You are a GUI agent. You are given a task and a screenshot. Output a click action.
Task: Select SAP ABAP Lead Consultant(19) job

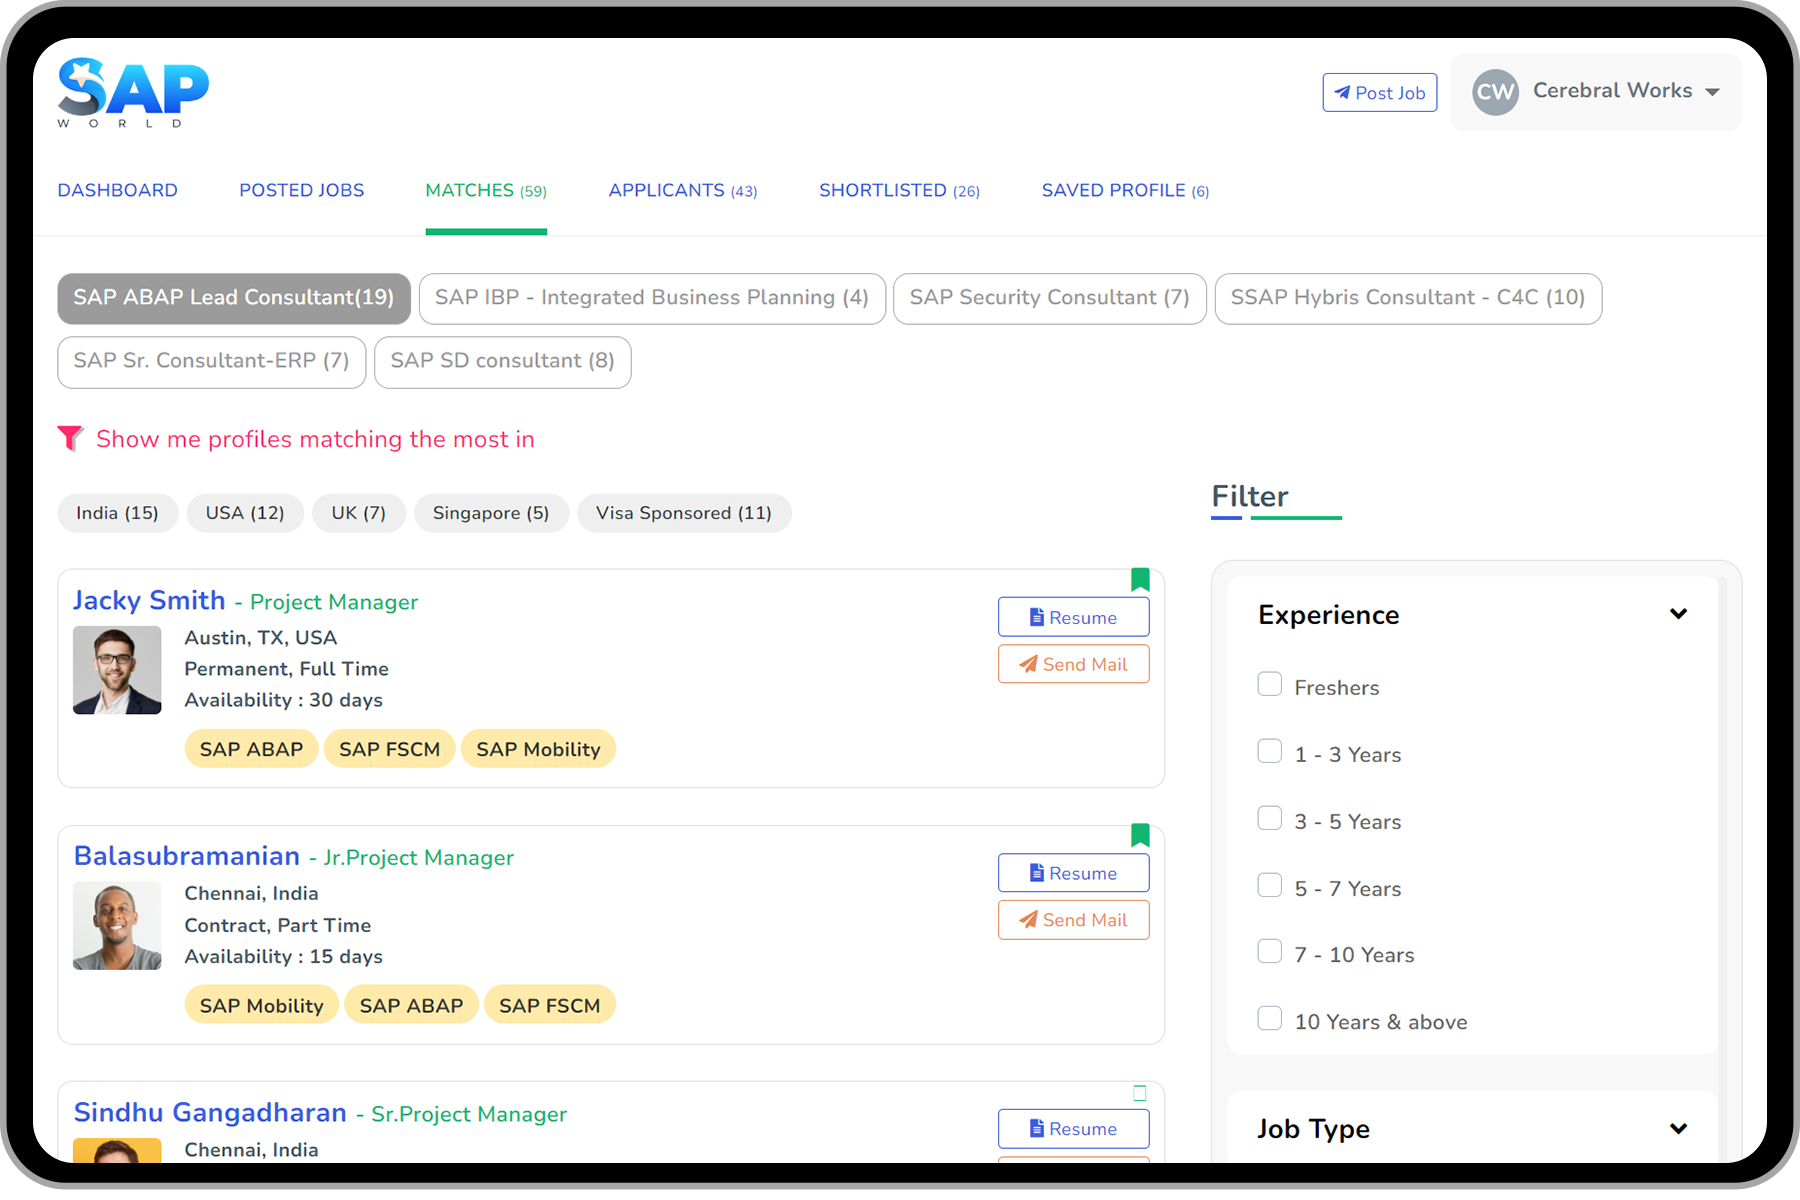click(234, 298)
